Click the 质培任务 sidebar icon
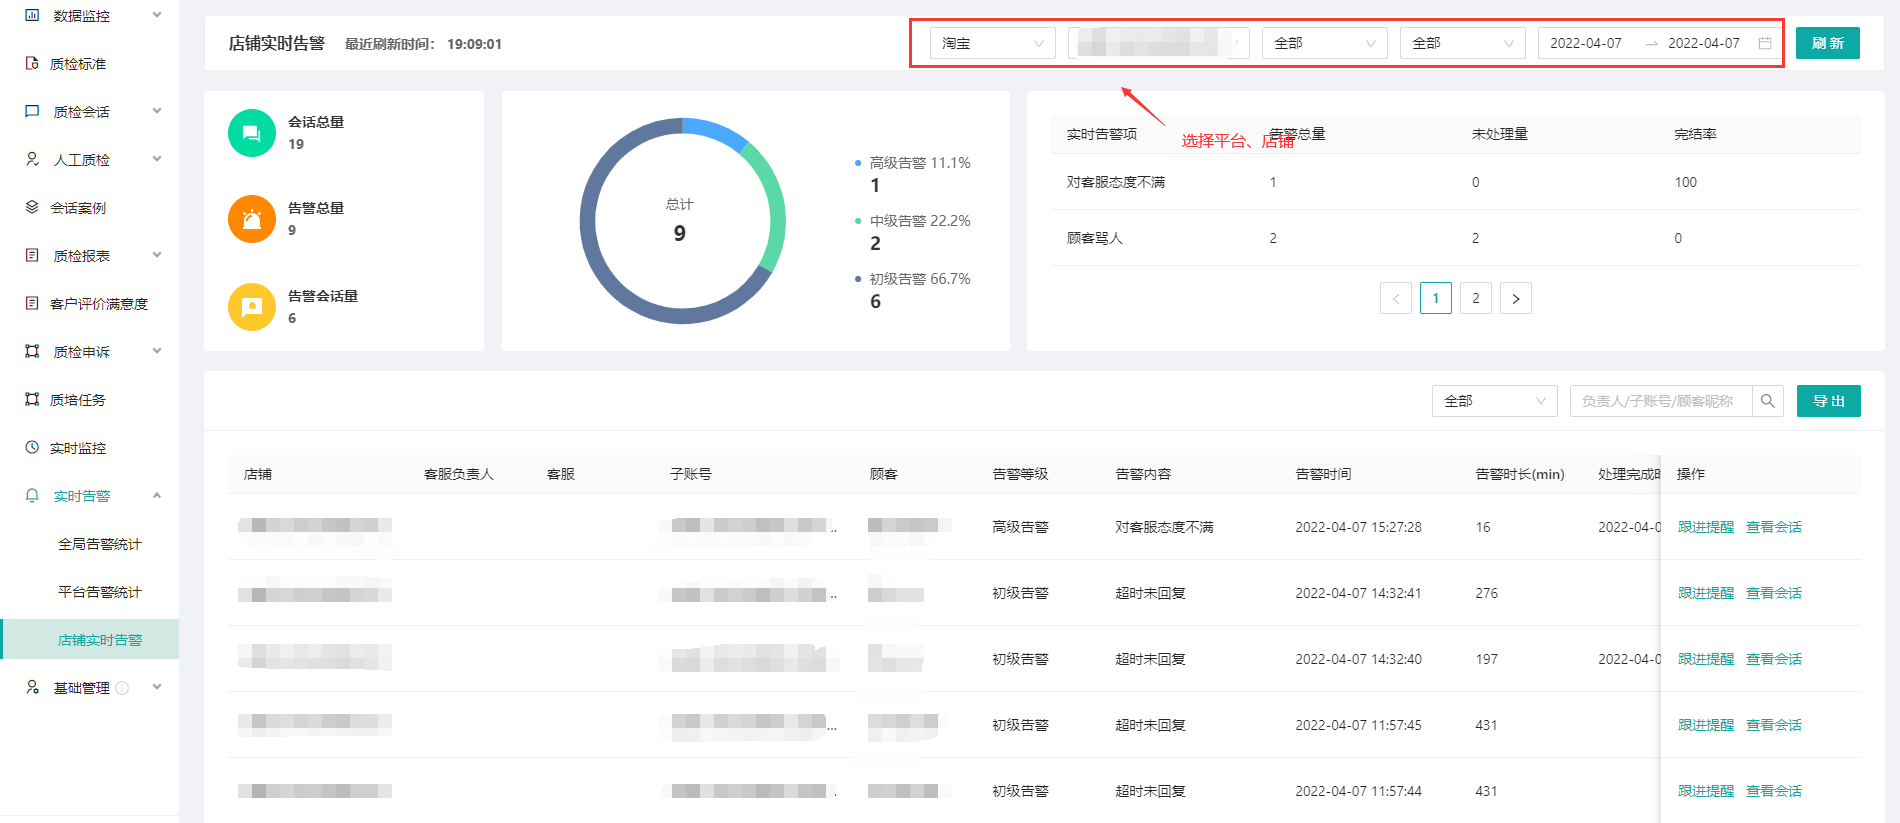This screenshot has width=1900, height=823. tap(32, 399)
